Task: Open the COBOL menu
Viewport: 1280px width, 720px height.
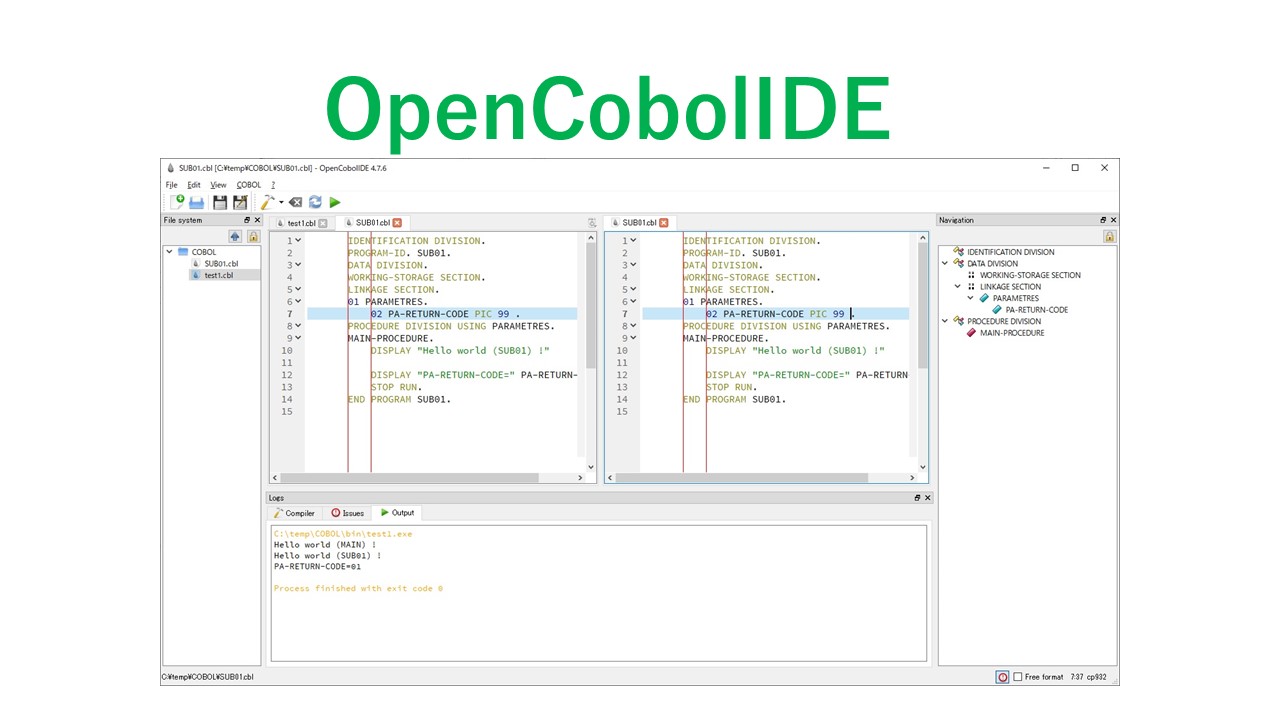Action: click(247, 184)
